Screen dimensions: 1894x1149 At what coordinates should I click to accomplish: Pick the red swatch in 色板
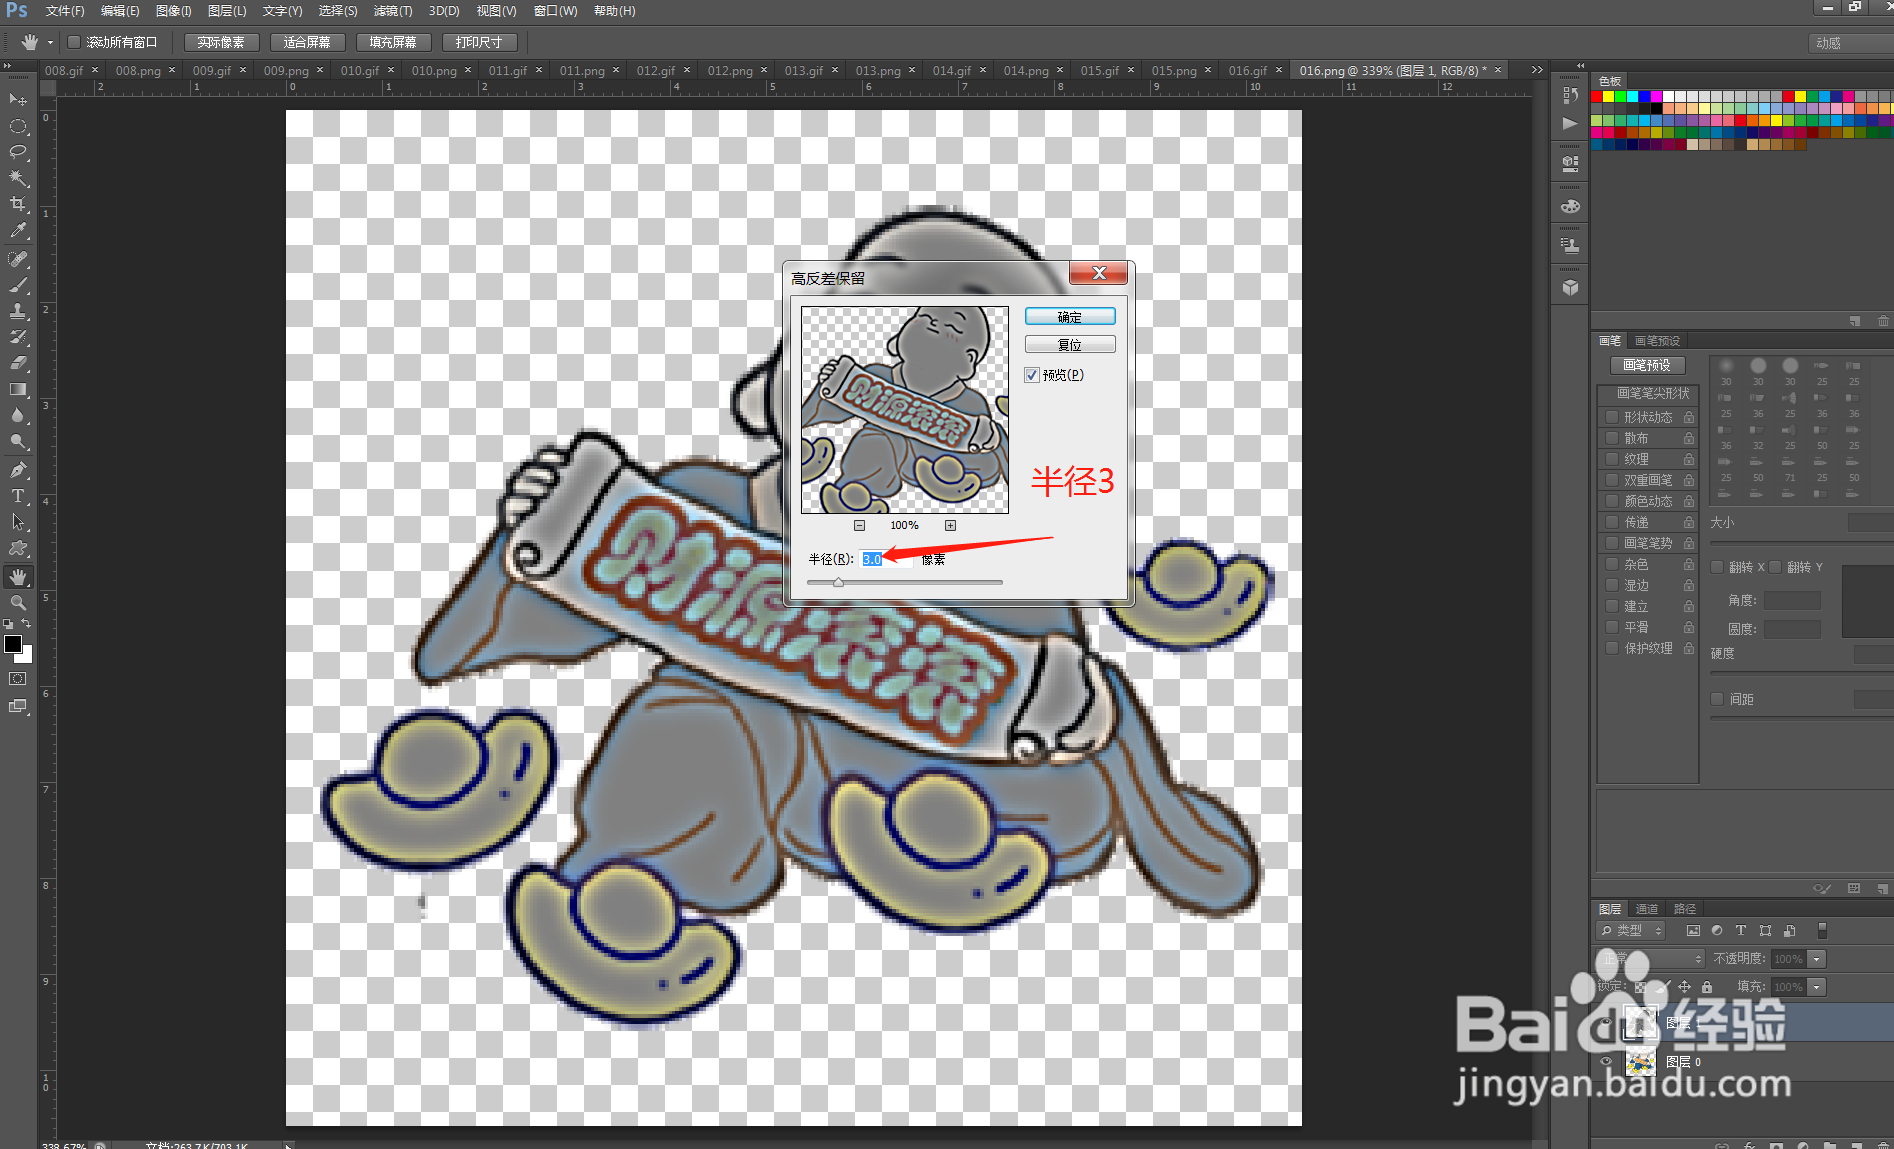coord(1597,97)
